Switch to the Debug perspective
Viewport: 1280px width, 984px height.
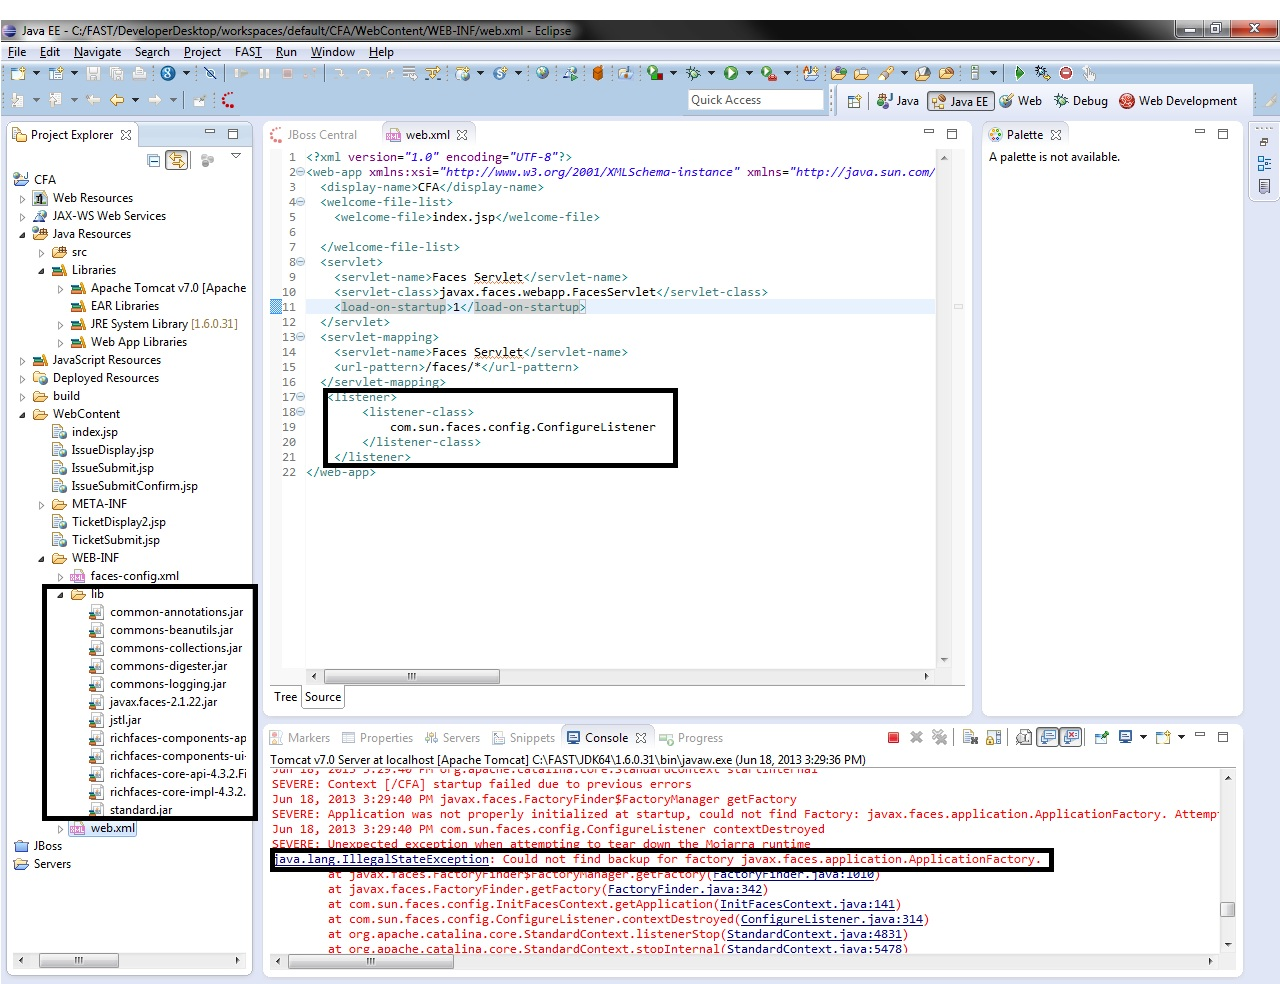point(1081,101)
